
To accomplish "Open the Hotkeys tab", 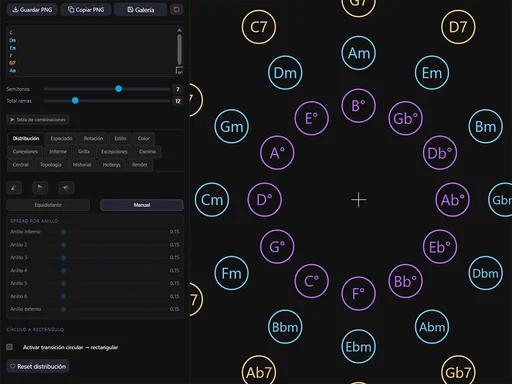I will (112, 165).
